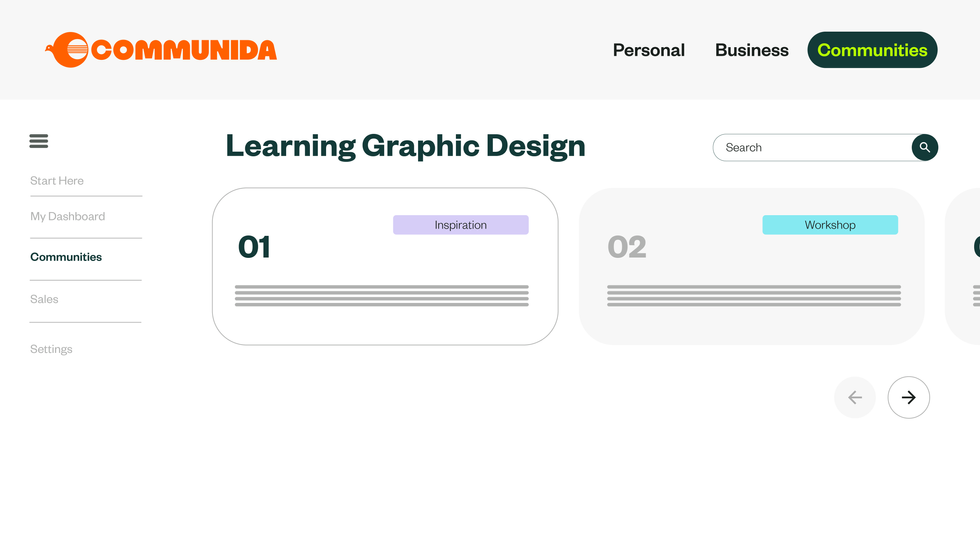Viewport: 980px width, 550px height.
Task: Open Sales in the sidebar
Action: point(44,299)
